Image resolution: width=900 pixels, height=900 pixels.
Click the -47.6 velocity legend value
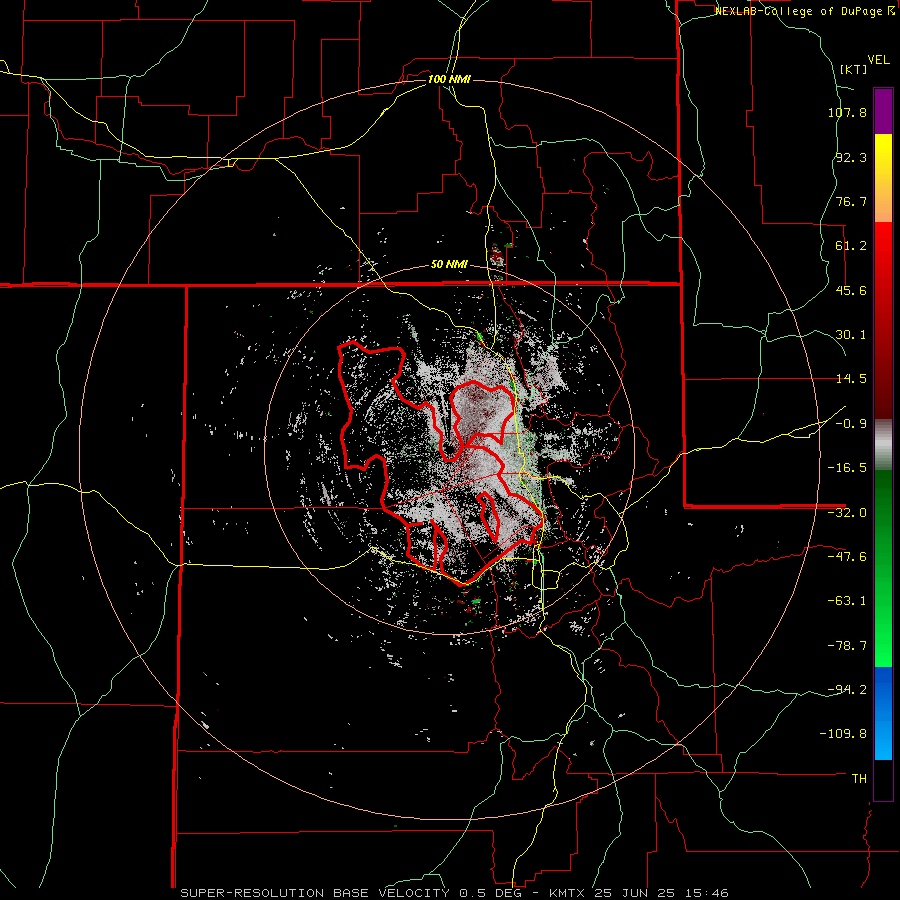847,557
